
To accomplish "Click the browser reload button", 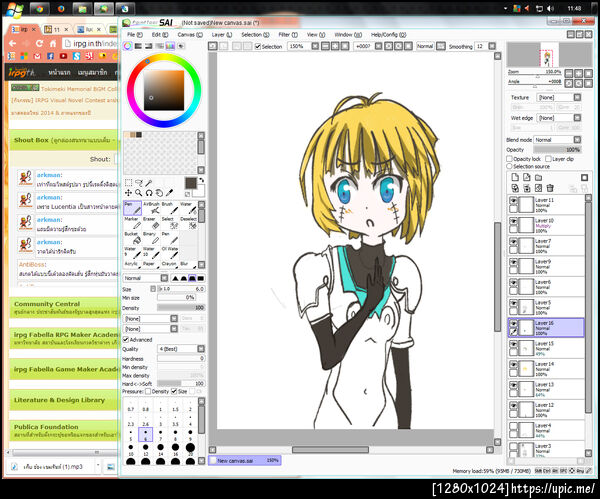I will (x=39, y=44).
